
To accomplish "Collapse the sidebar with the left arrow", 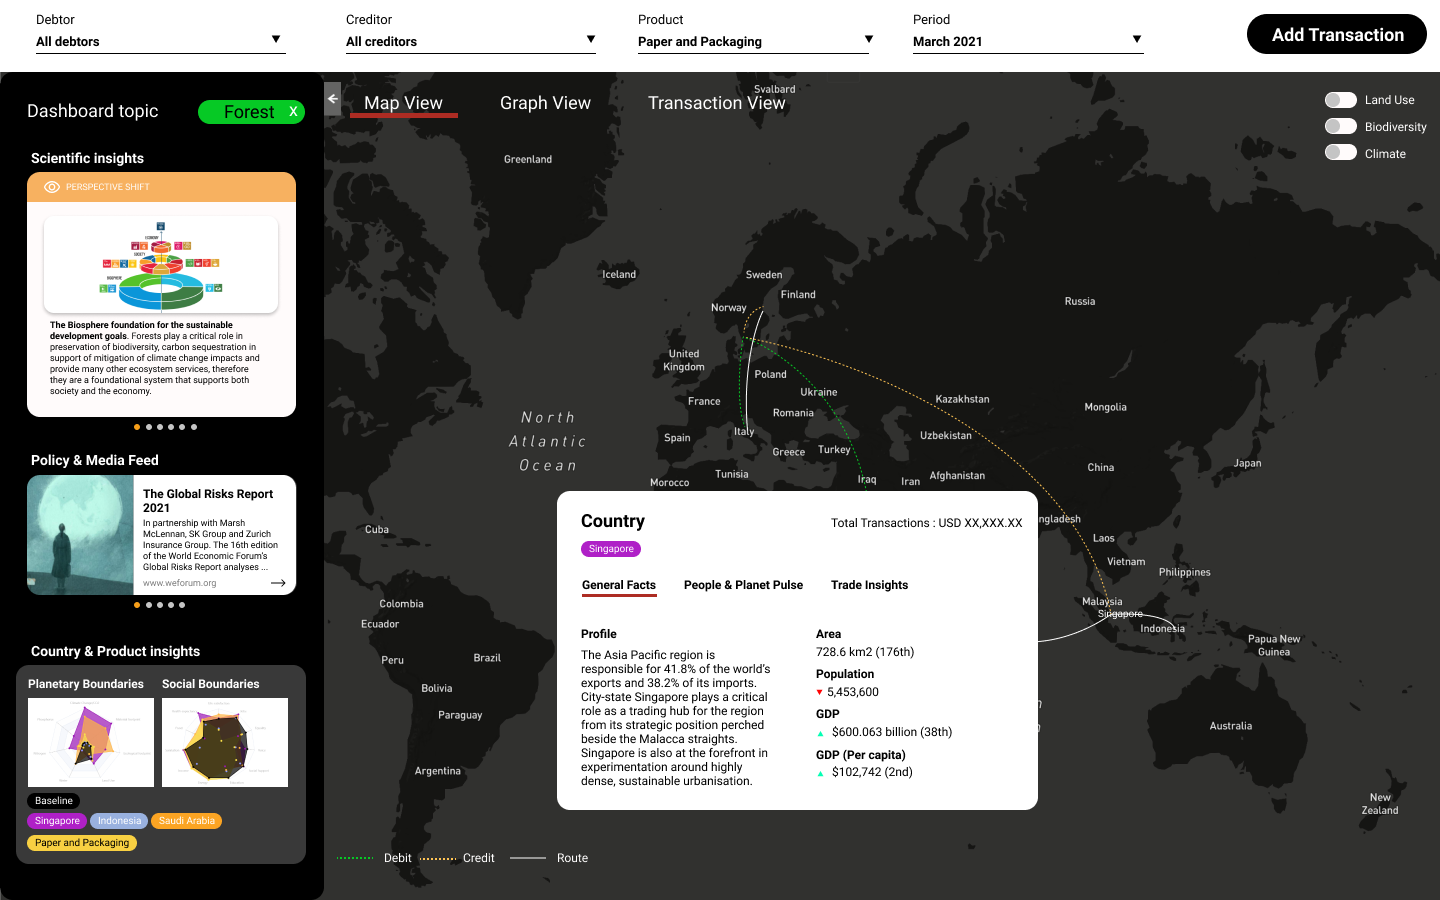I will 333,99.
